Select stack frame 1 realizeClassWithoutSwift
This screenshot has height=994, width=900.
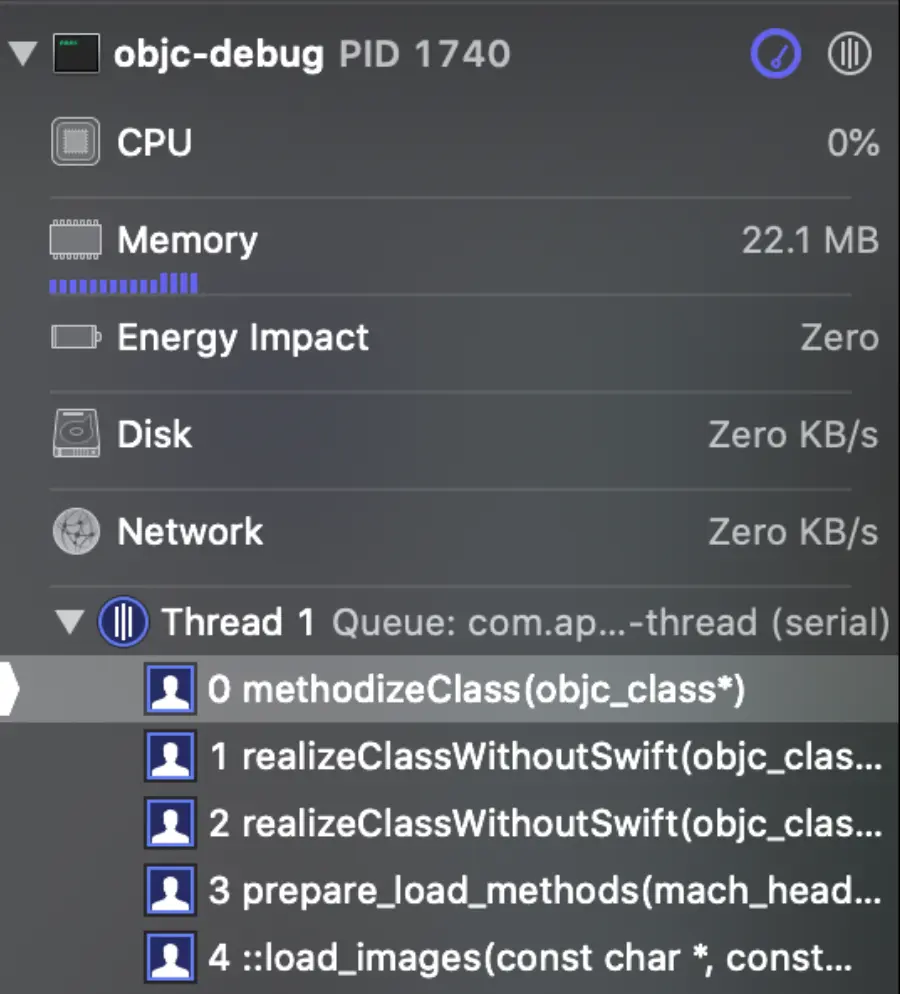pyautogui.click(x=450, y=756)
